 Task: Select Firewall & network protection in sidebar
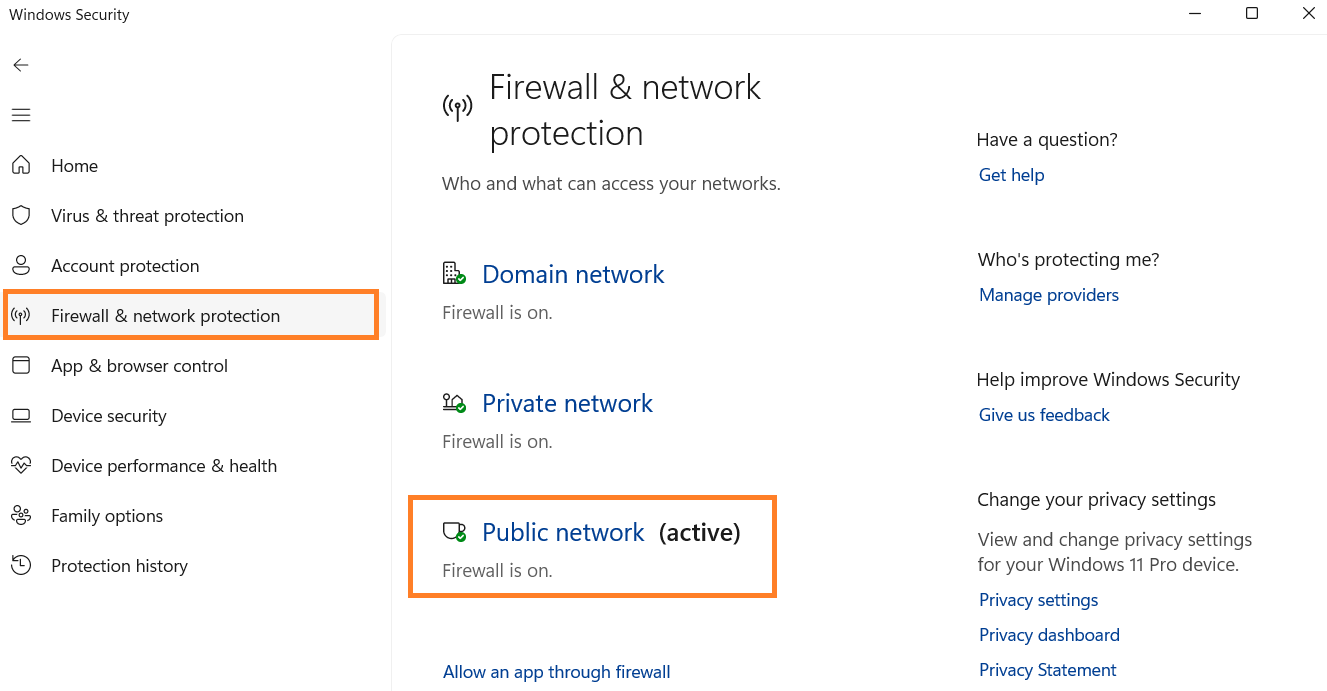(165, 316)
